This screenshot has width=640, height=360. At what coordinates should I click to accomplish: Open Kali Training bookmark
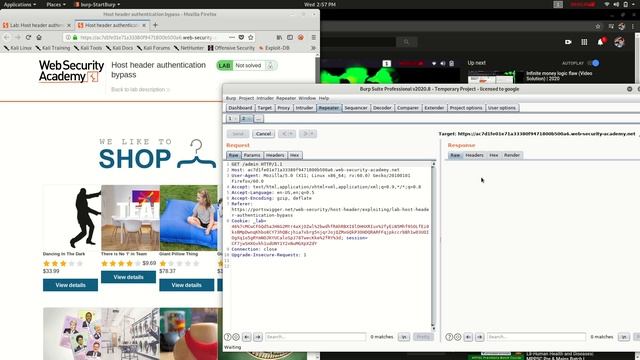53,48
